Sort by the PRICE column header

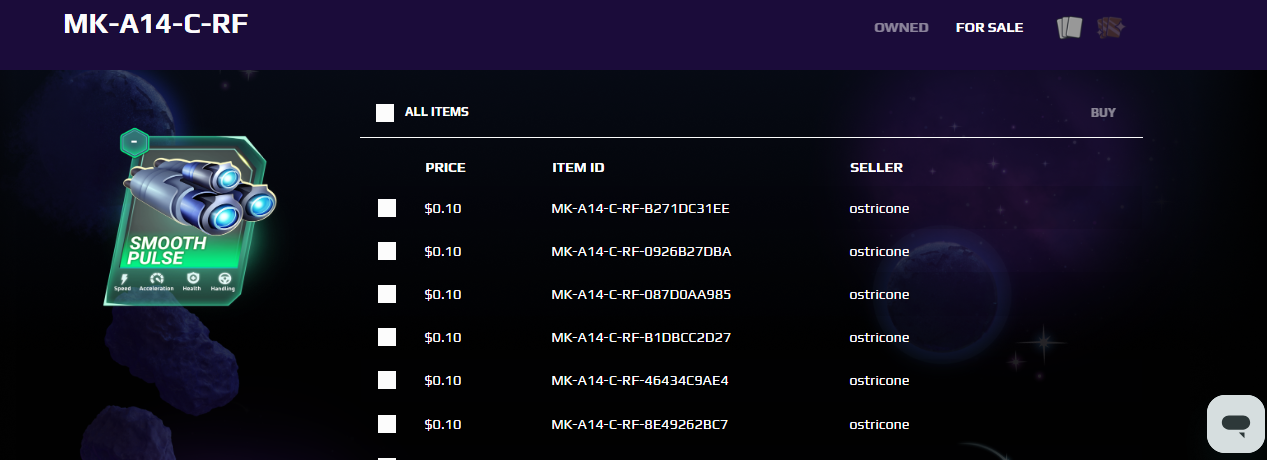click(445, 167)
